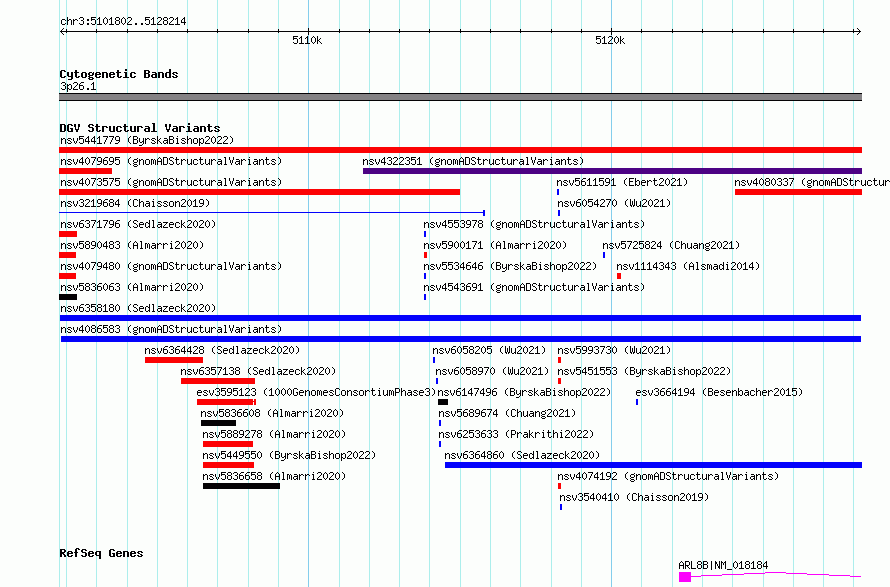Click the 5110k ruler position

(307, 40)
